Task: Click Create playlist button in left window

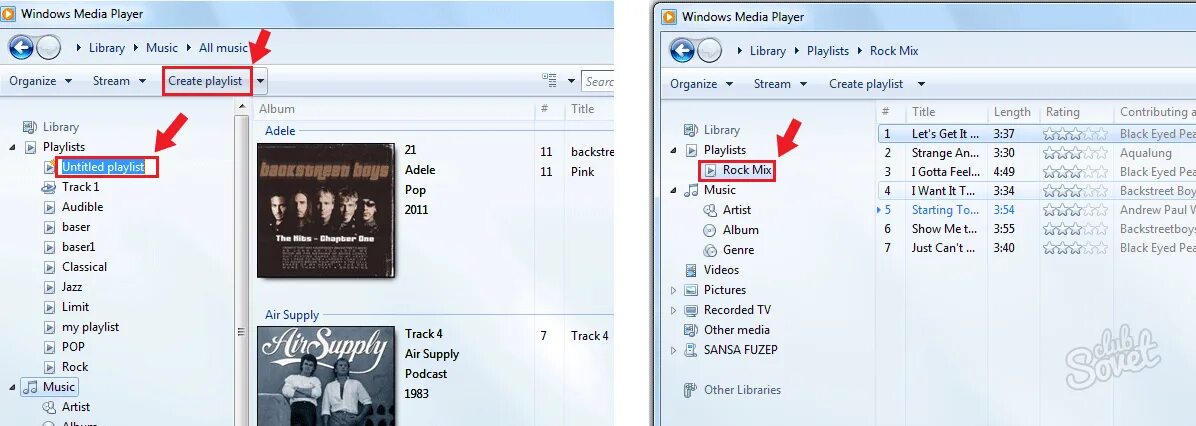Action: pyautogui.click(x=205, y=81)
